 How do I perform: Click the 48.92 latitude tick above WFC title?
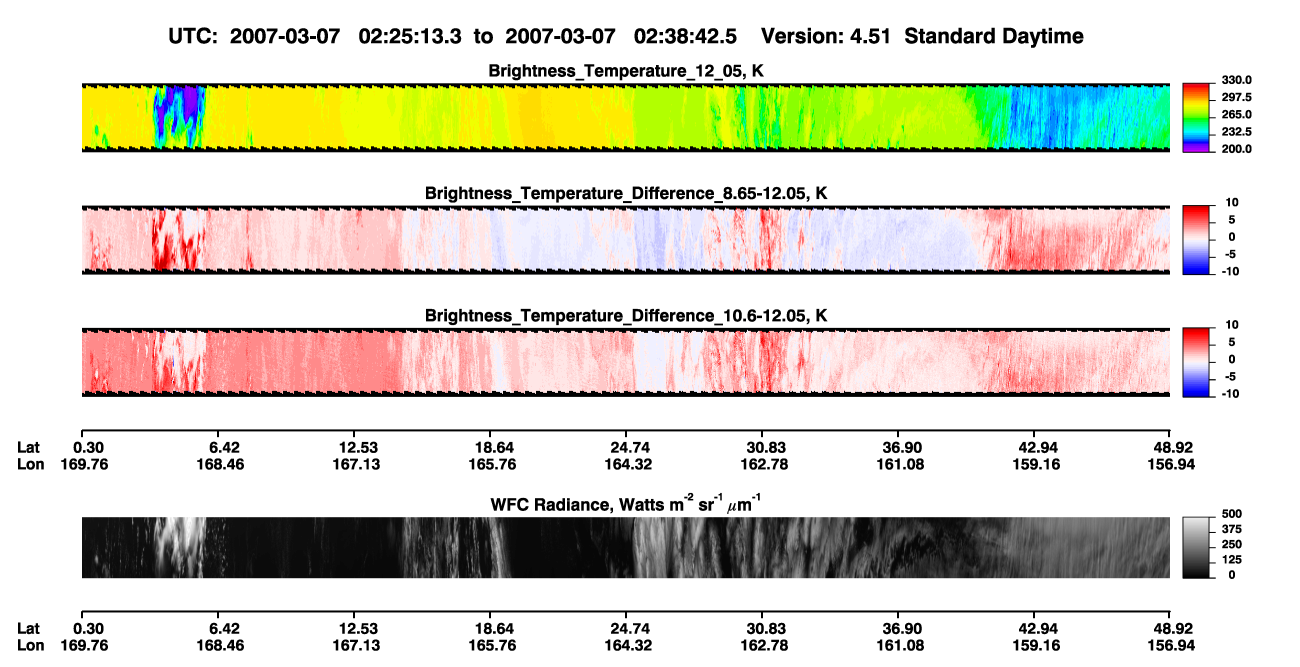coord(1172,447)
